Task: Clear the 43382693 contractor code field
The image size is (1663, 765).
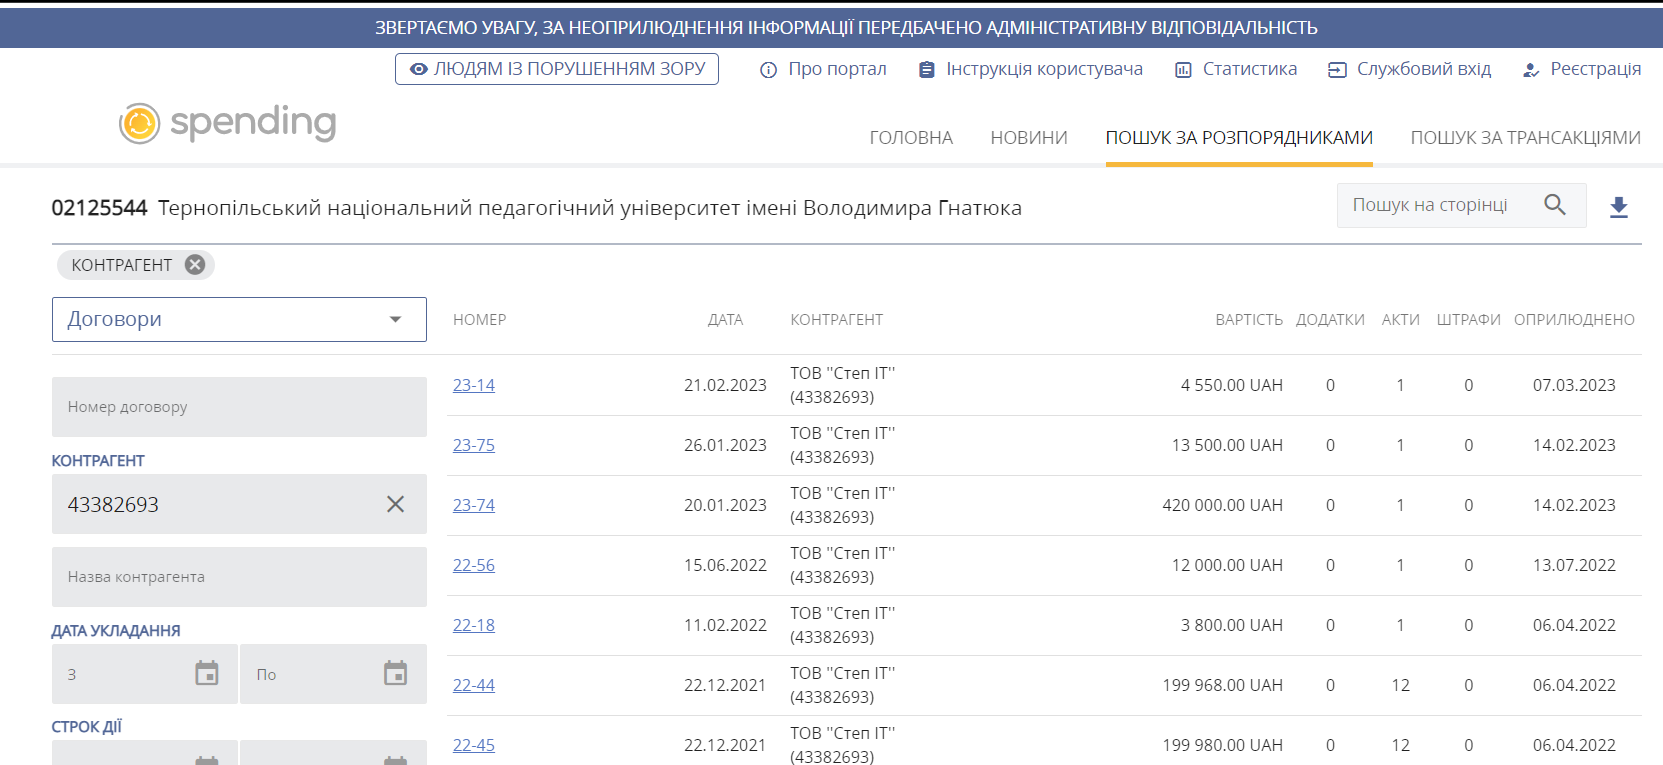Action: [395, 504]
